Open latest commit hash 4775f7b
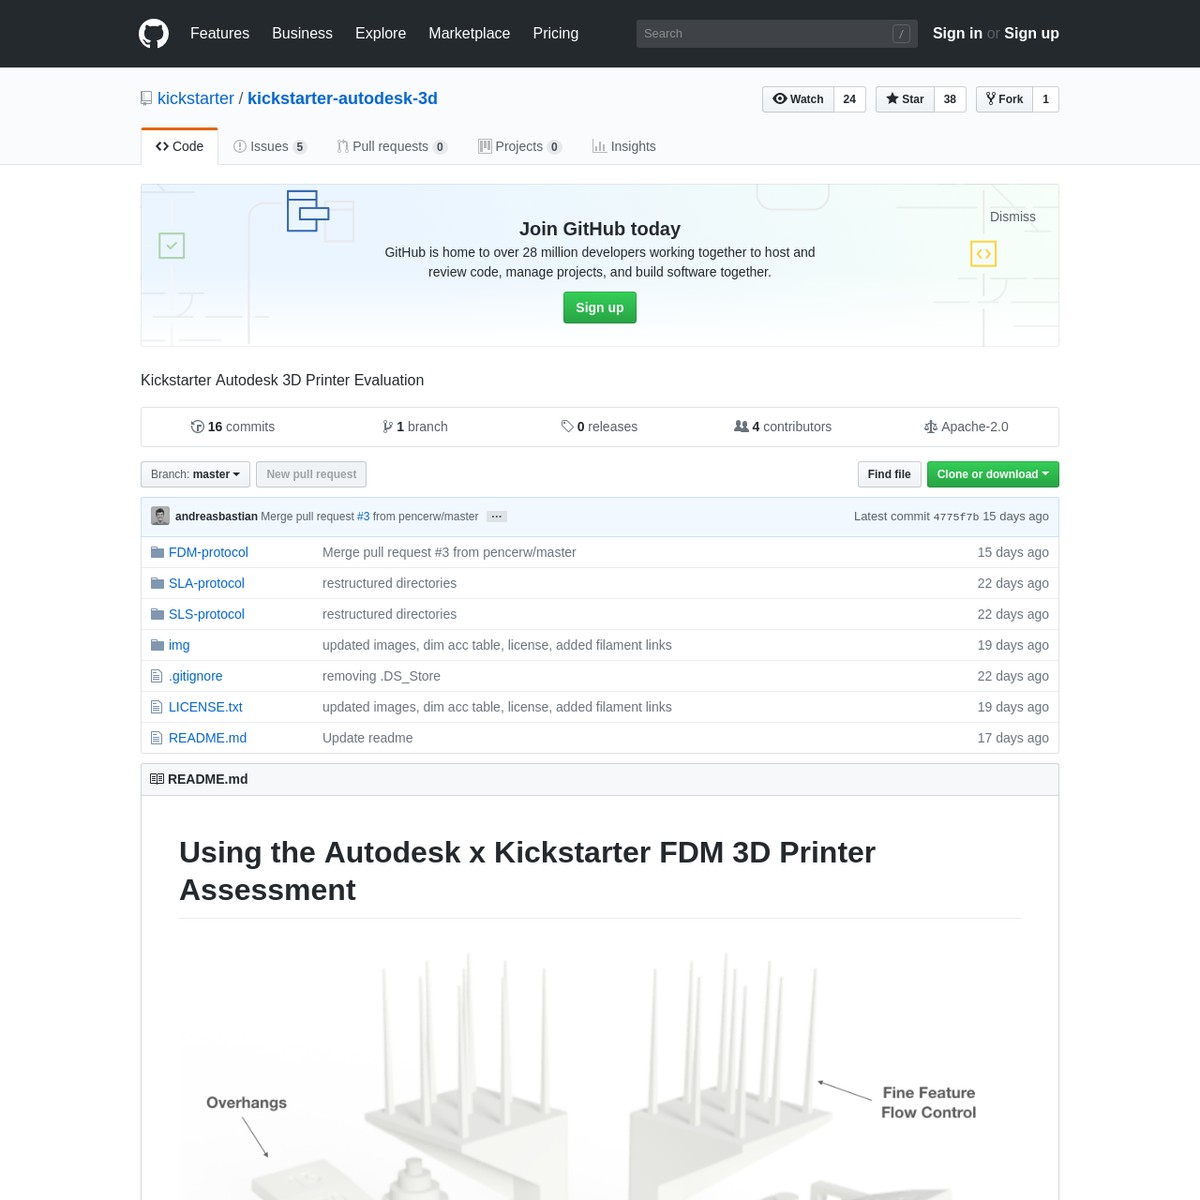1200x1200 pixels. [956, 517]
